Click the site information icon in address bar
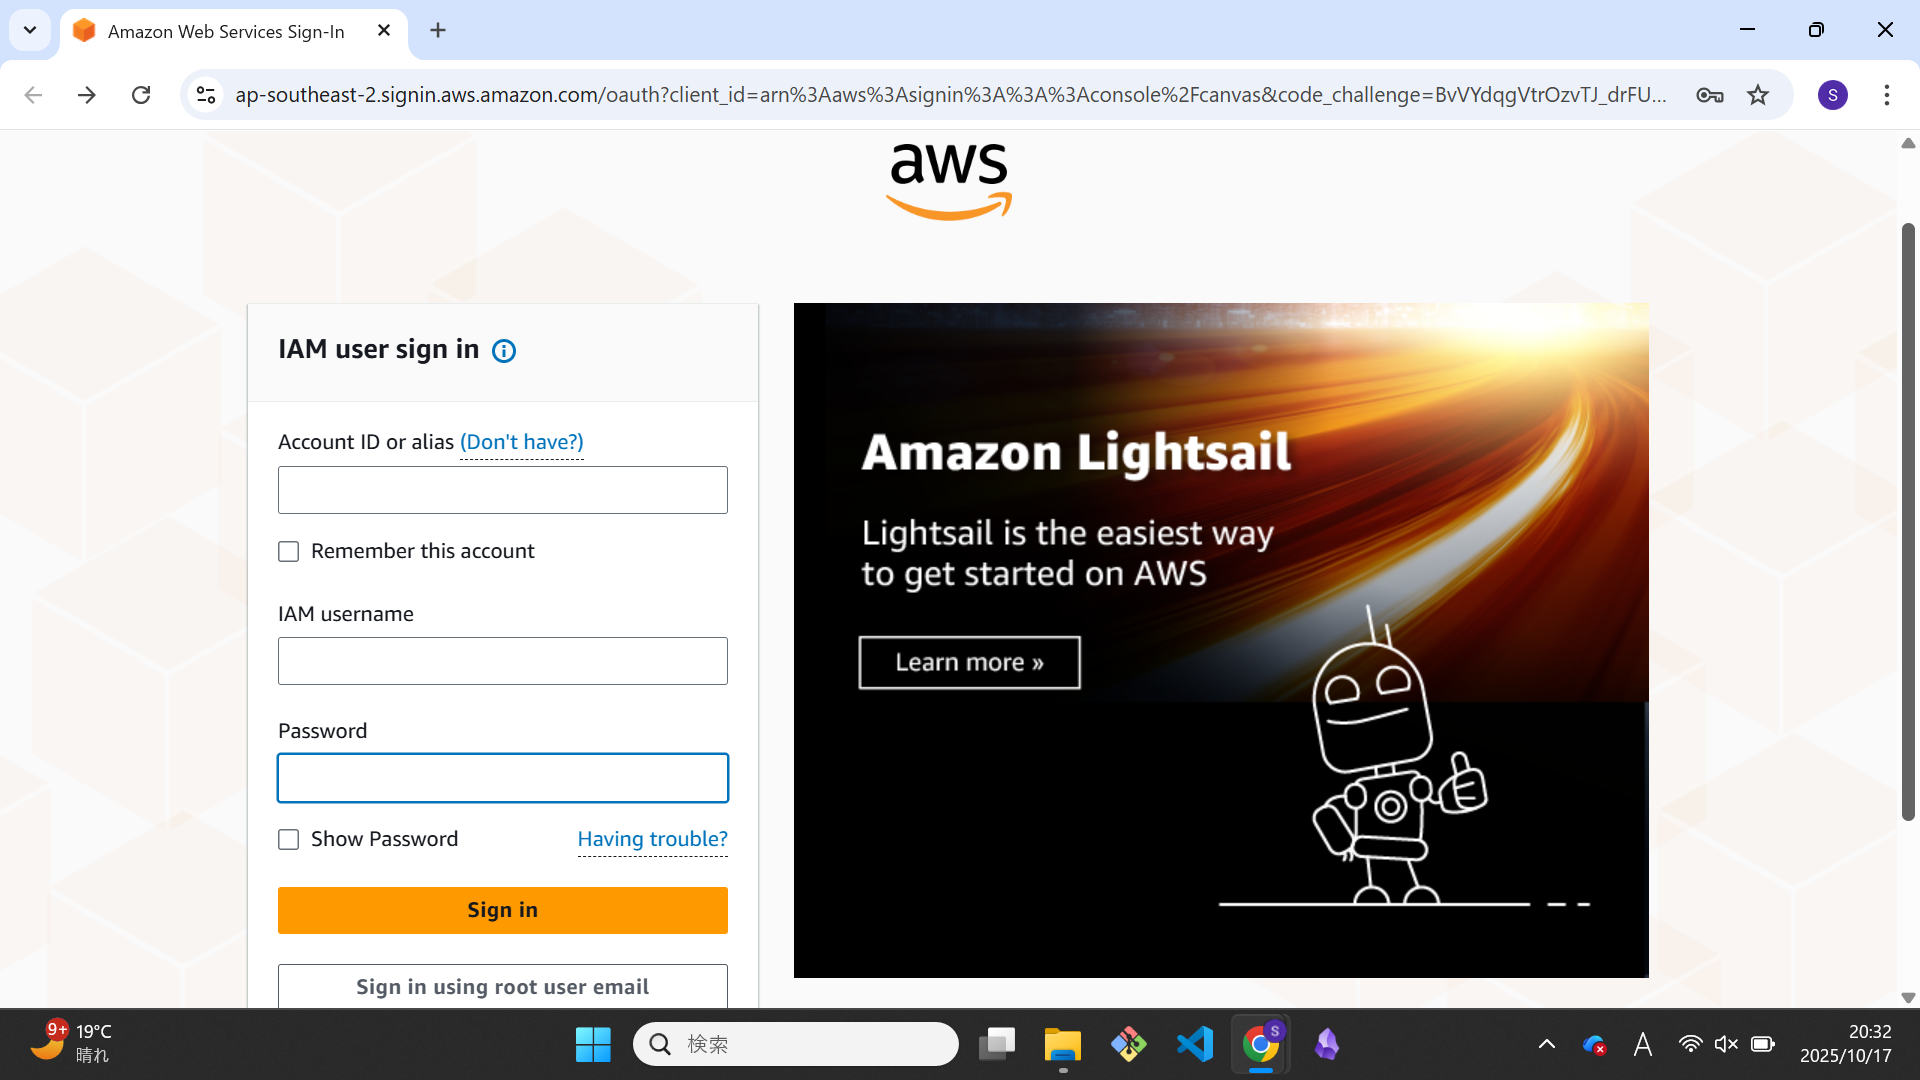Viewport: 1920px width, 1080px height. [x=206, y=95]
